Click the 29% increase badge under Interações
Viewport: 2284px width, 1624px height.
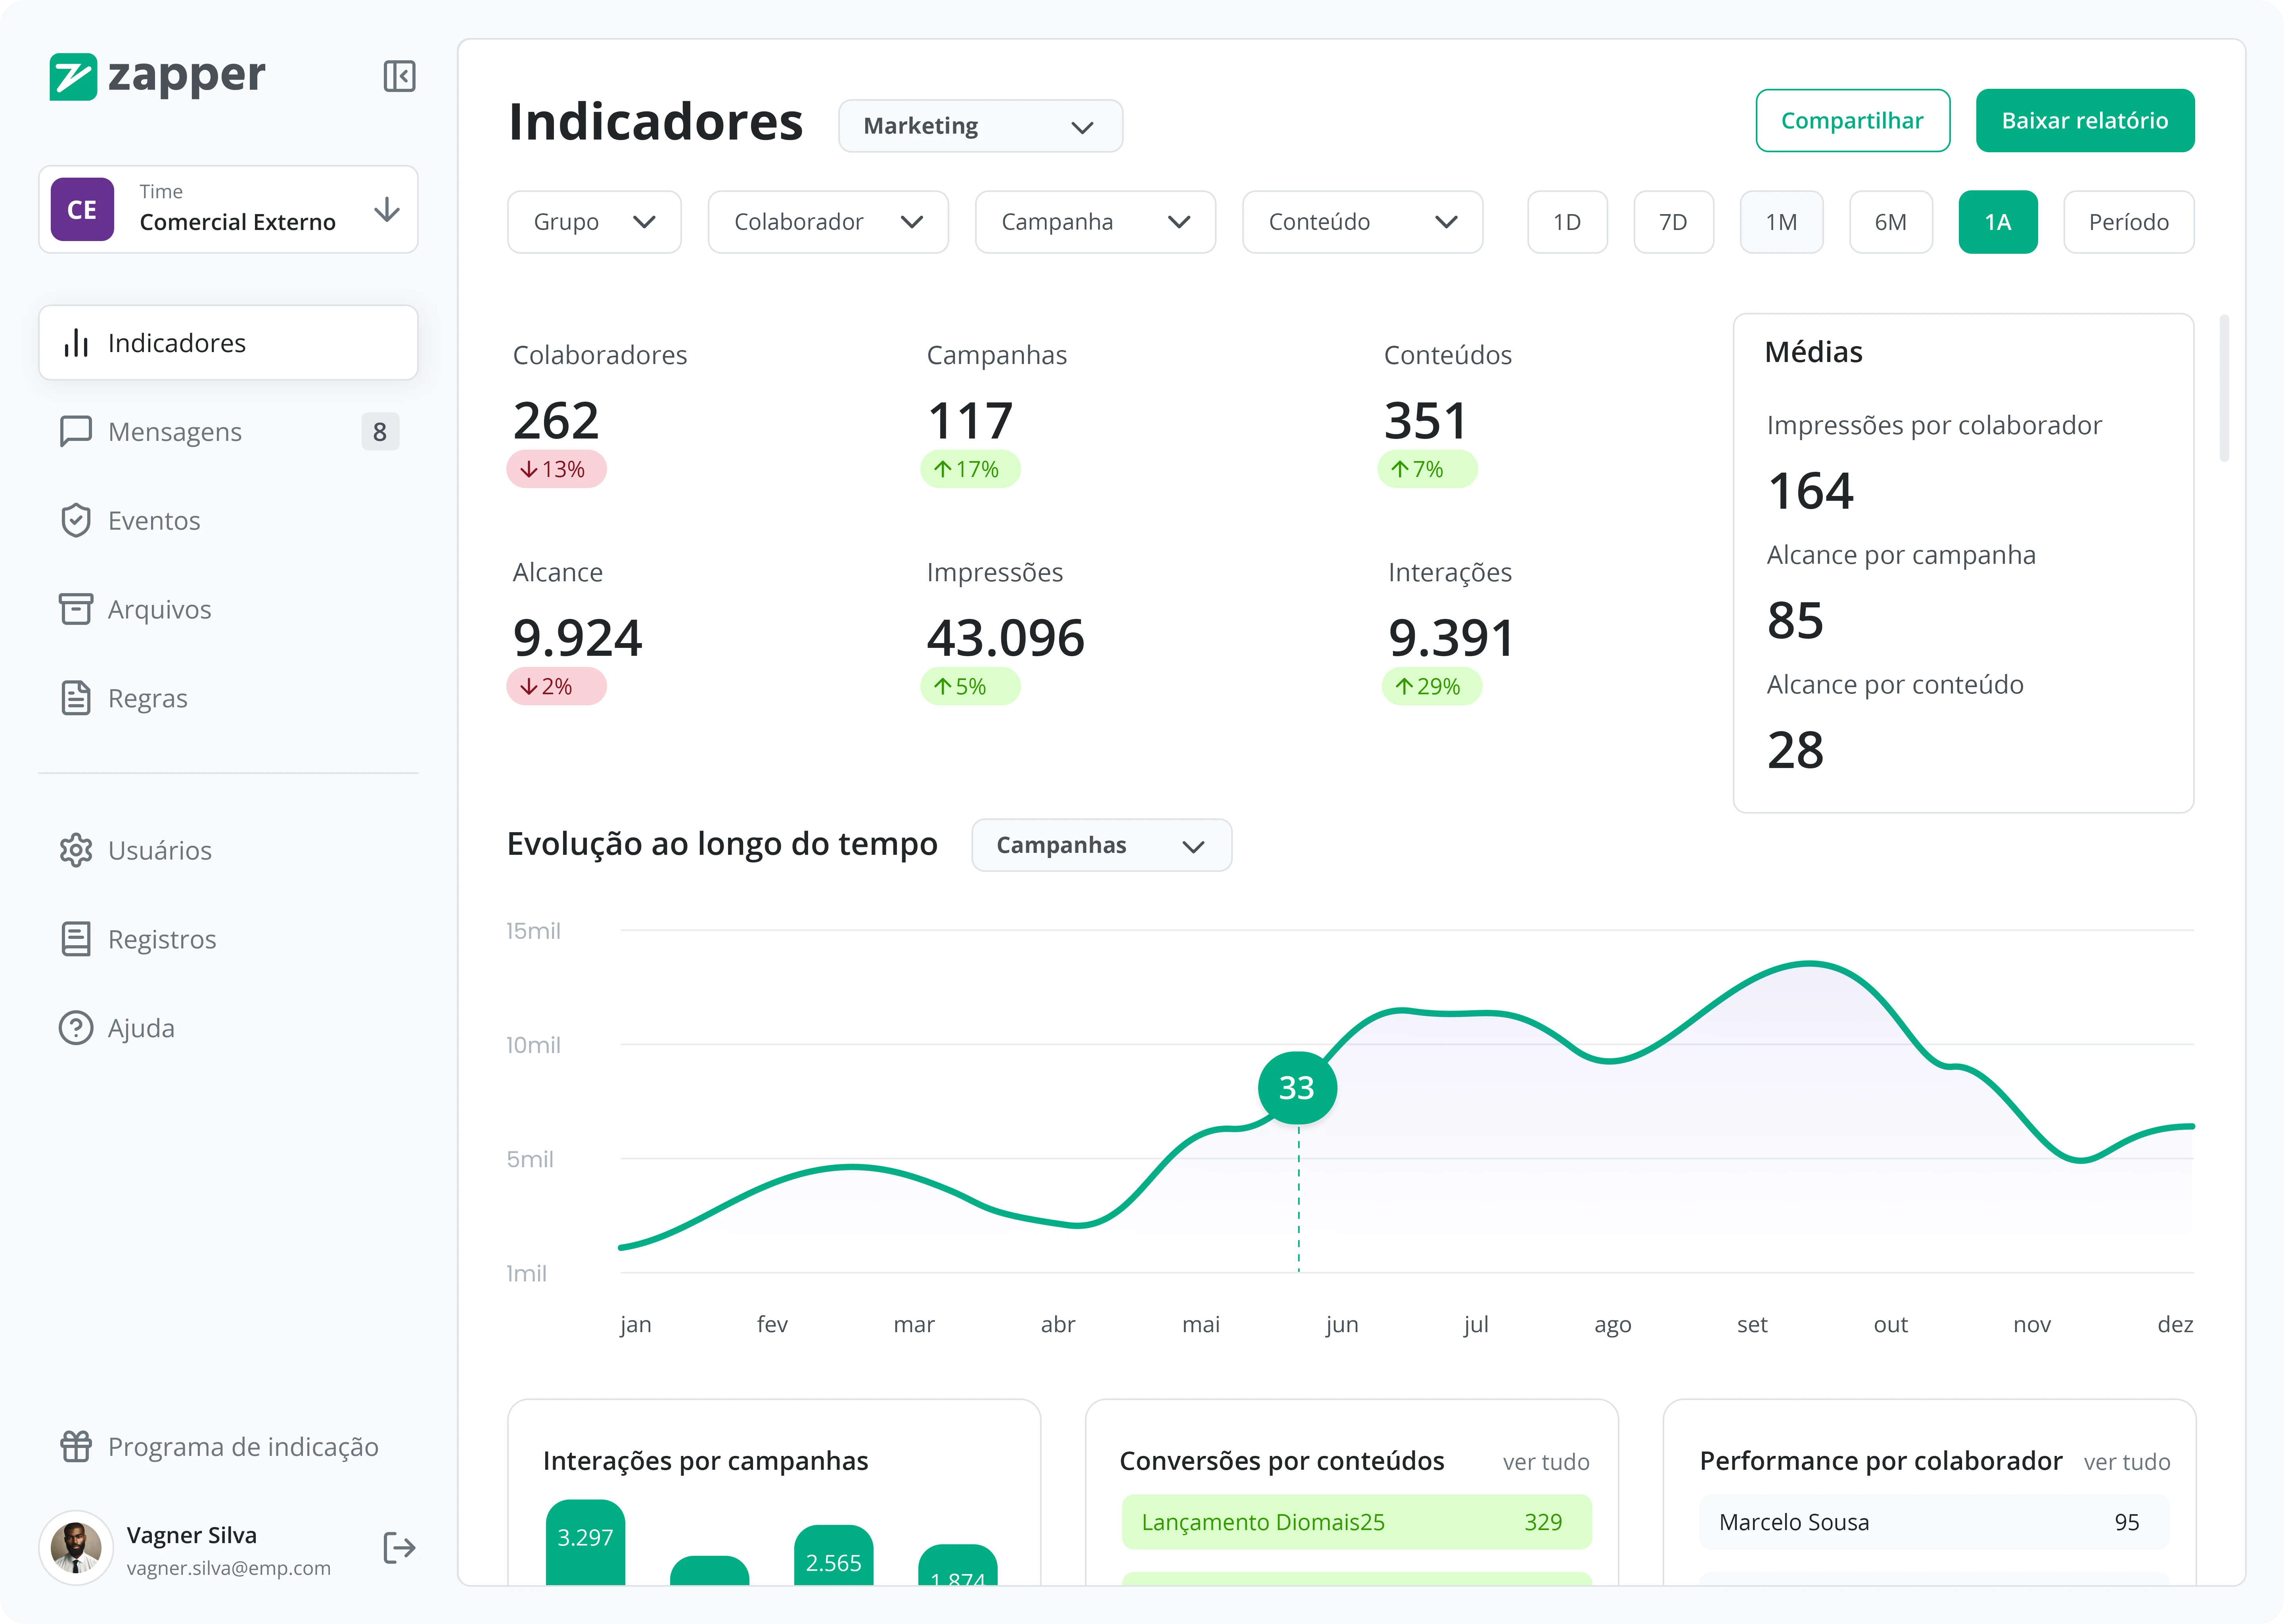[1432, 686]
